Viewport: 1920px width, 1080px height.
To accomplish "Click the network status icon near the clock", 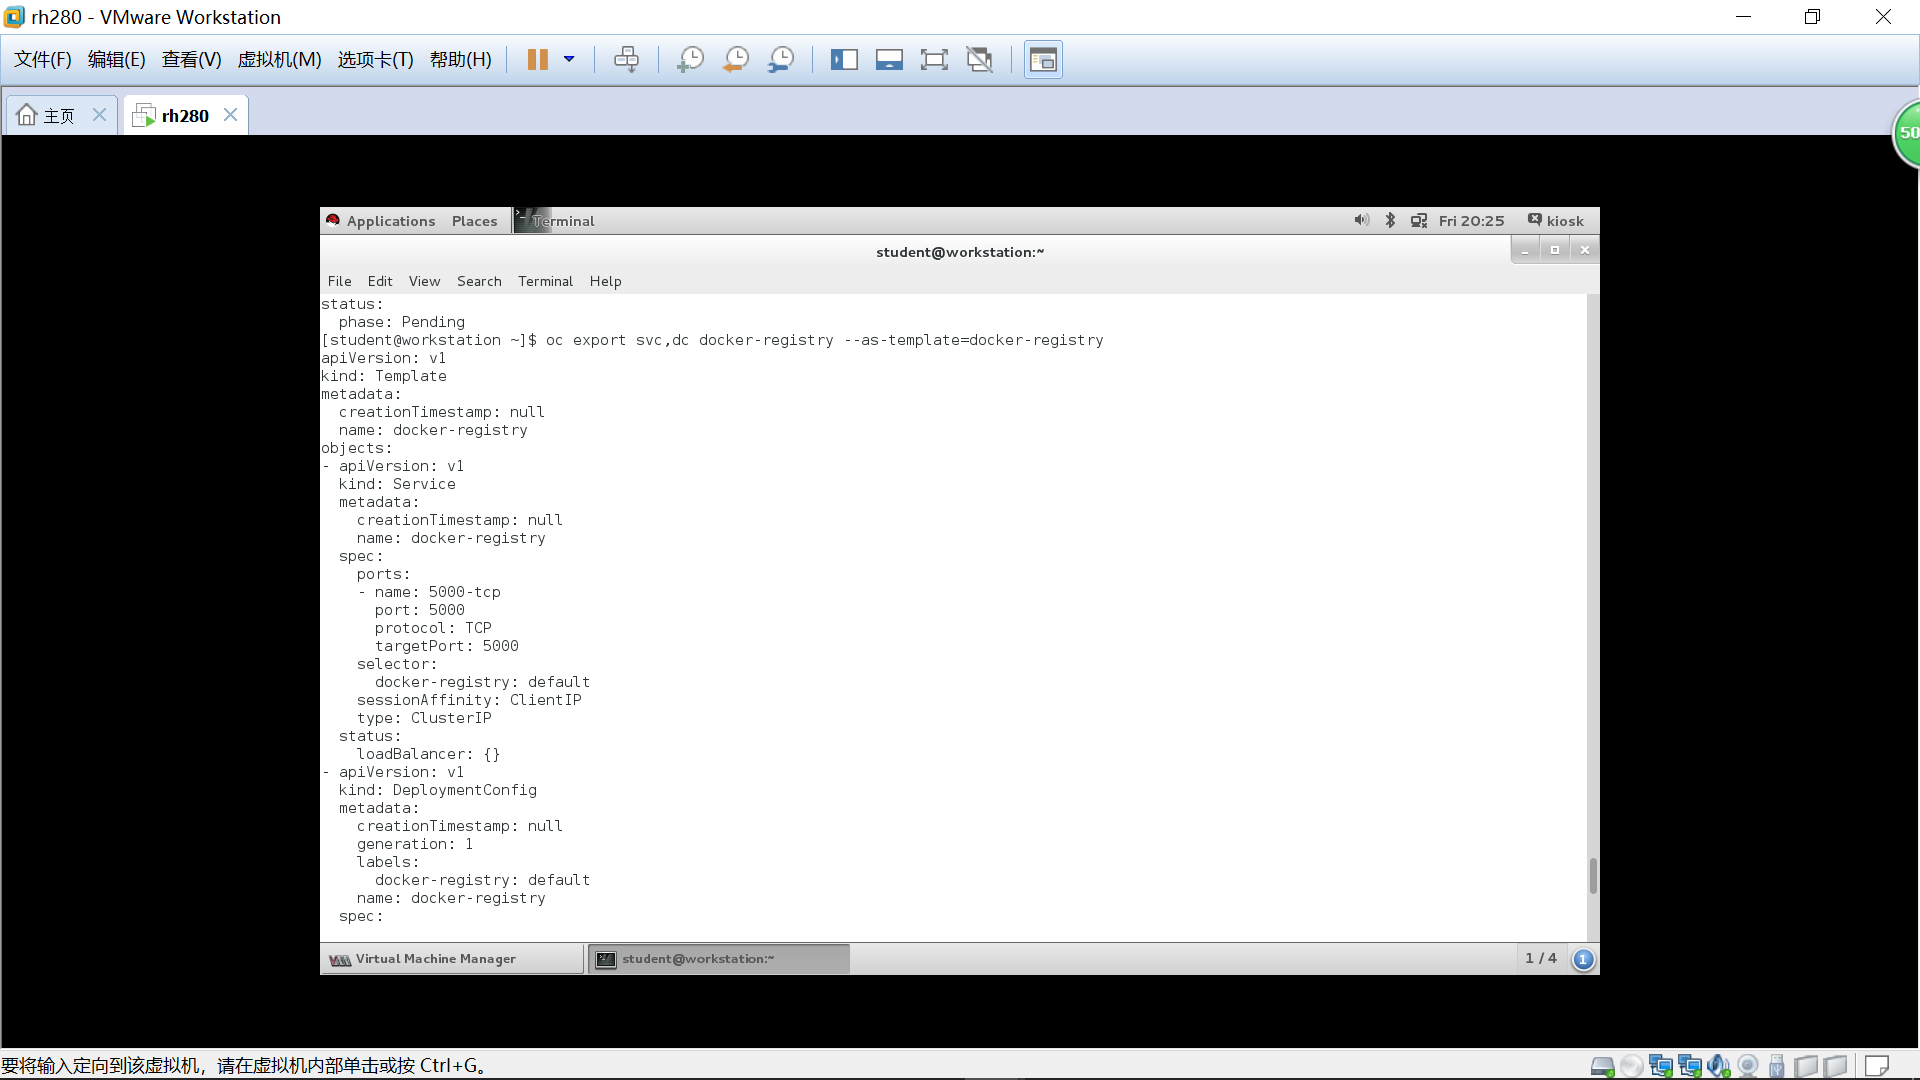I will coord(1419,220).
